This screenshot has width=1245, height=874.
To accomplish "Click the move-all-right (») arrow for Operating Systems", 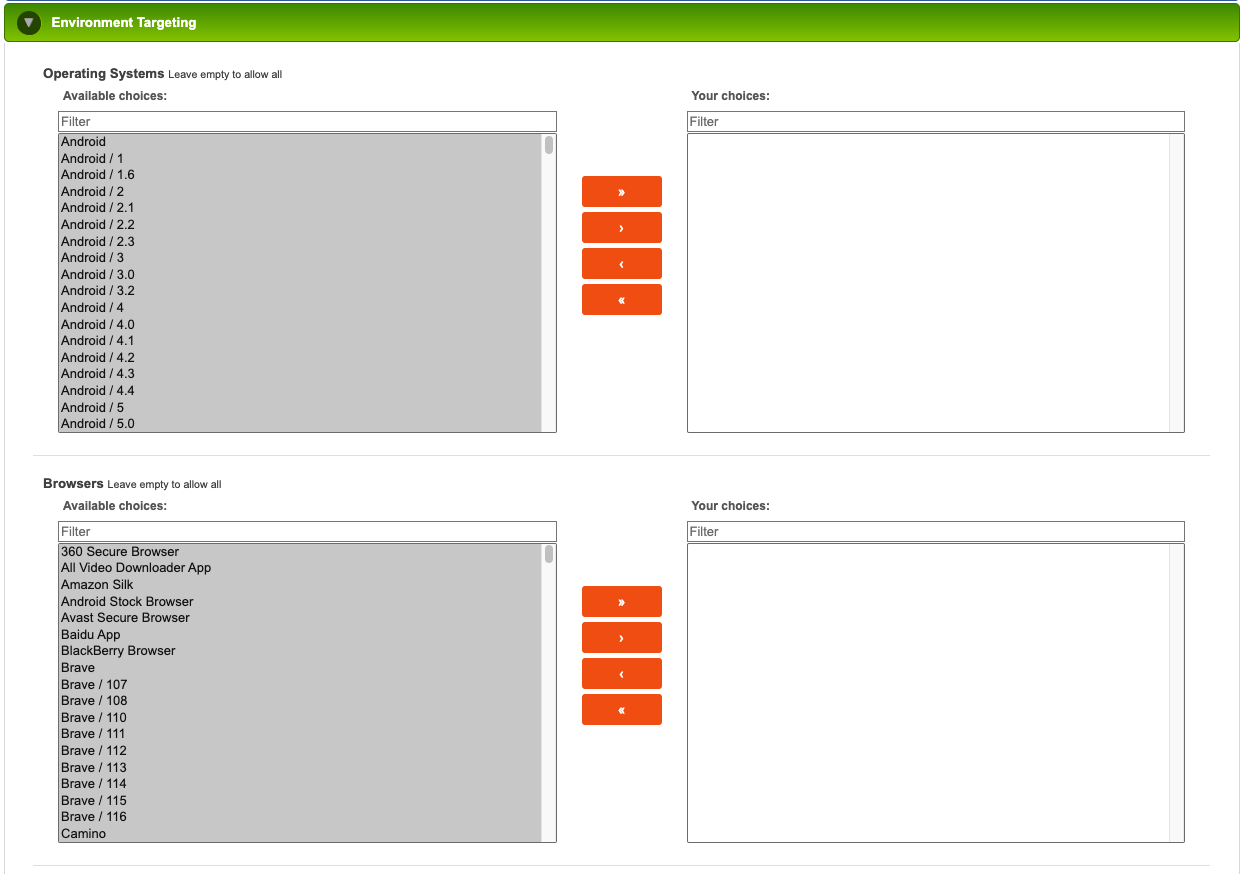I will pyautogui.click(x=621, y=191).
